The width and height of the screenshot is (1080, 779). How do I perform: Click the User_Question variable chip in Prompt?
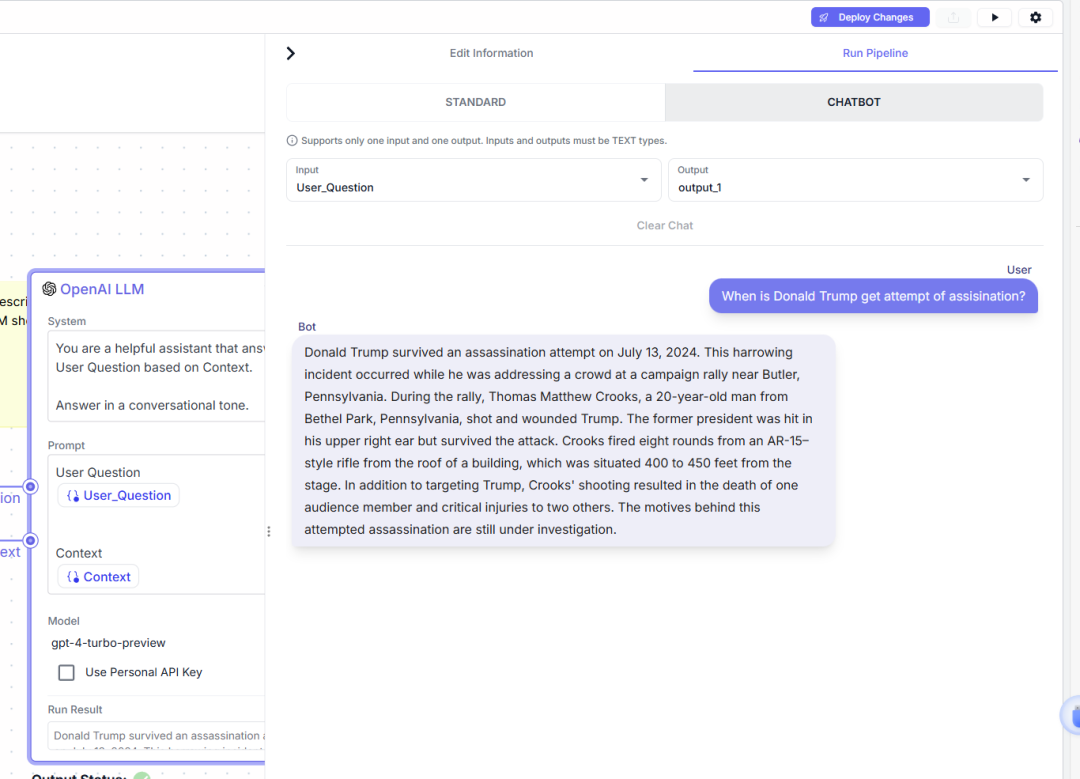tap(119, 496)
